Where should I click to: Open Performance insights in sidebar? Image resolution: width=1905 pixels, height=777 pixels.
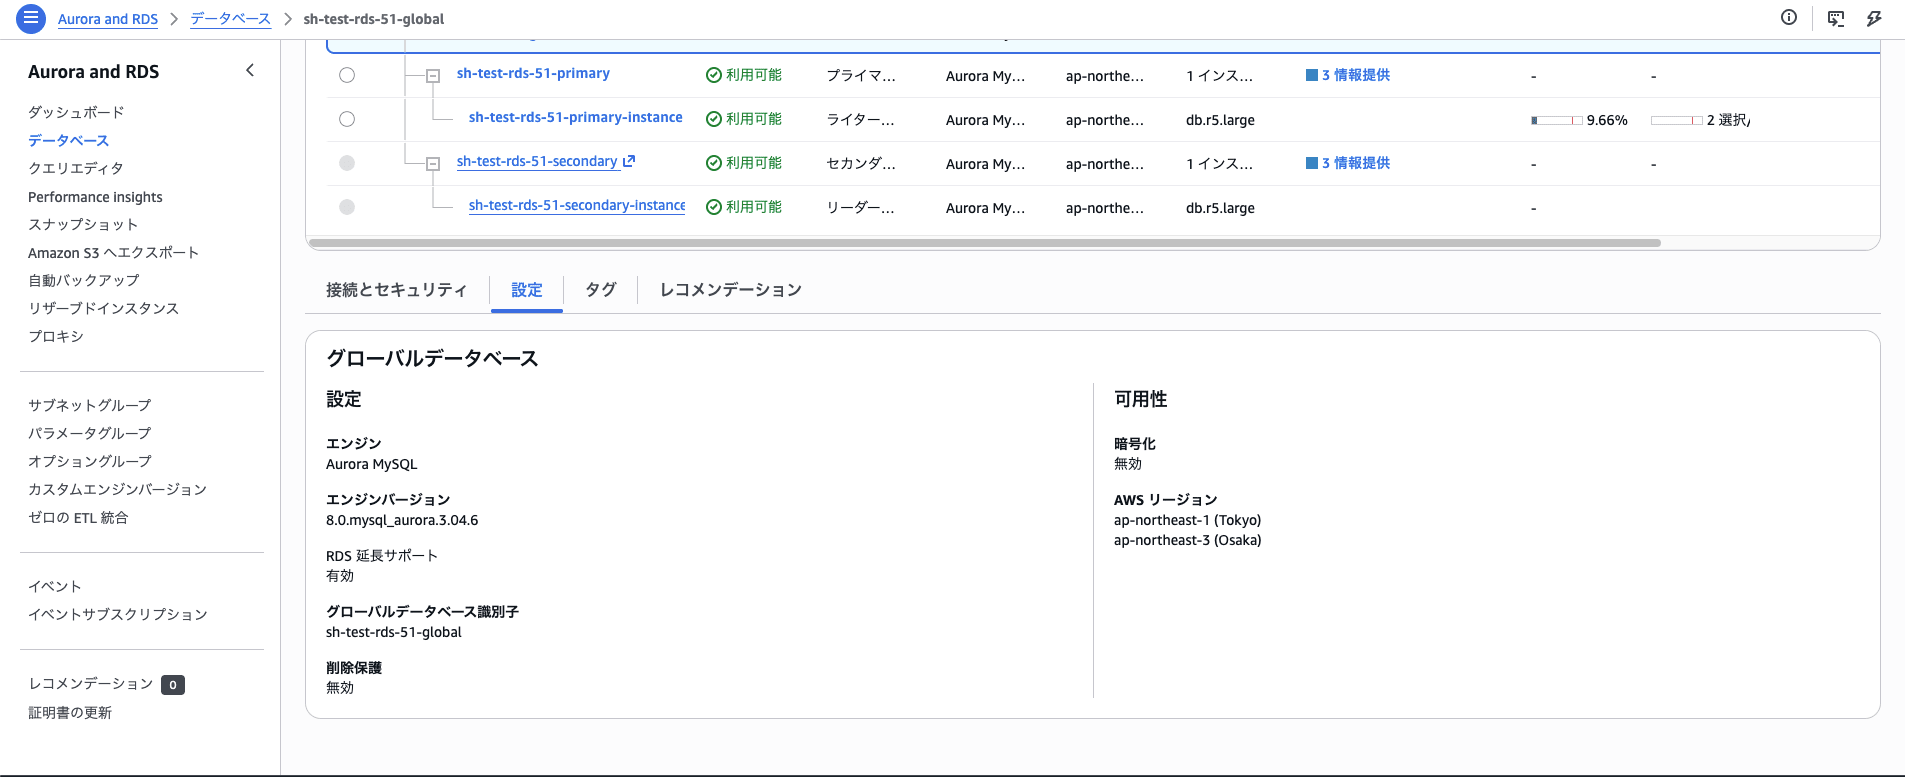[x=95, y=197]
